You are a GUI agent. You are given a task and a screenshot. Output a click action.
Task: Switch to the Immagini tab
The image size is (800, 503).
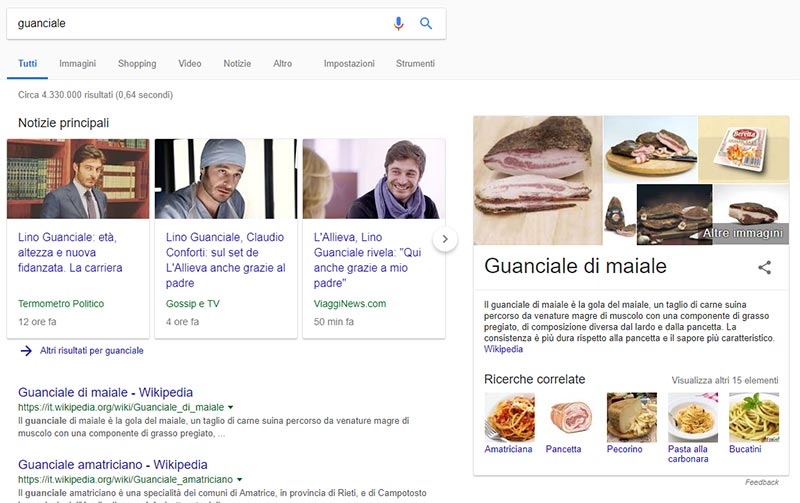click(x=78, y=64)
